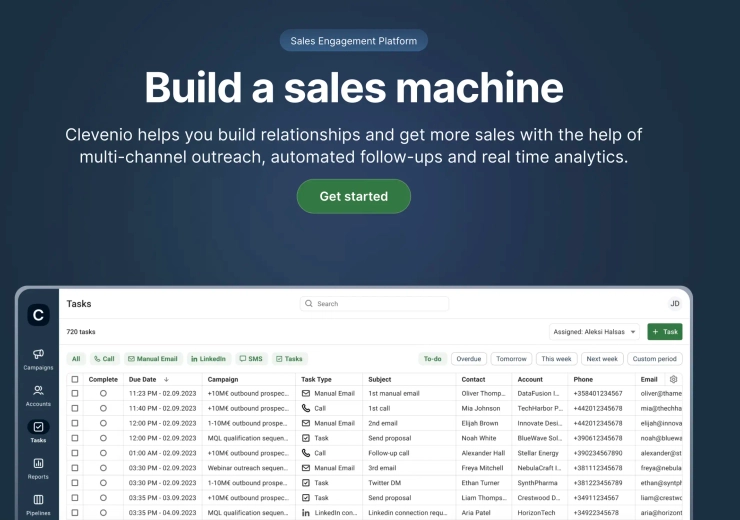Viewport: 740px width, 520px height.
Task: Click contact name Oliver Thomp...
Action: 483,393
